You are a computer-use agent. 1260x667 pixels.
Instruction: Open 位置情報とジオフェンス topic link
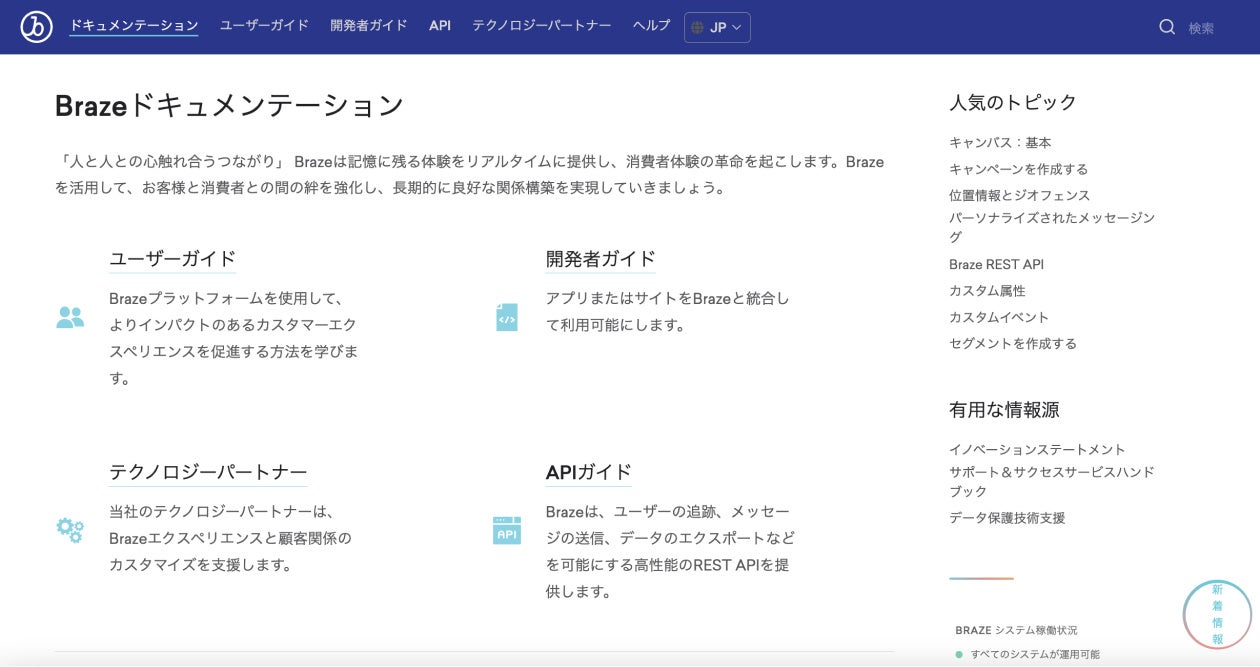pyautogui.click(x=1019, y=195)
